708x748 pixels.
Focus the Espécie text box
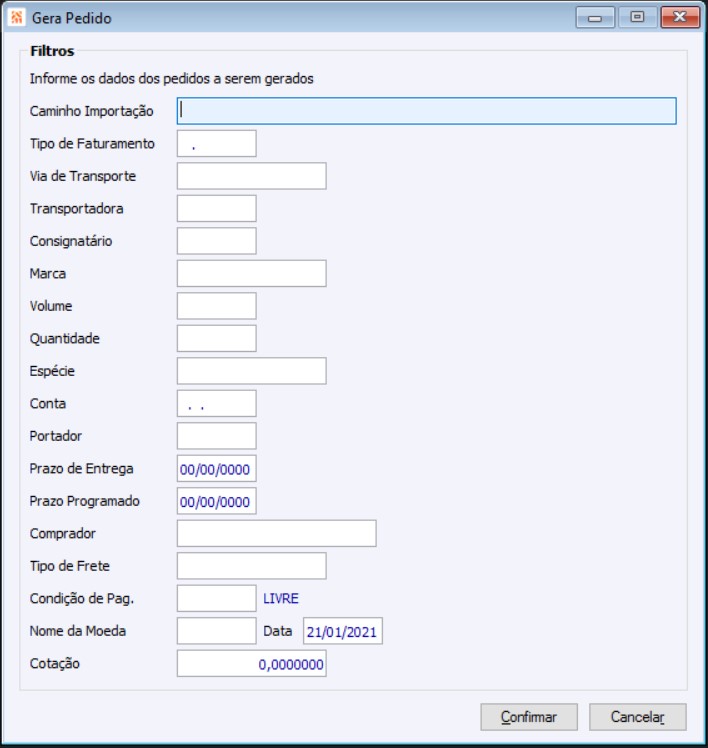pyautogui.click(x=251, y=371)
